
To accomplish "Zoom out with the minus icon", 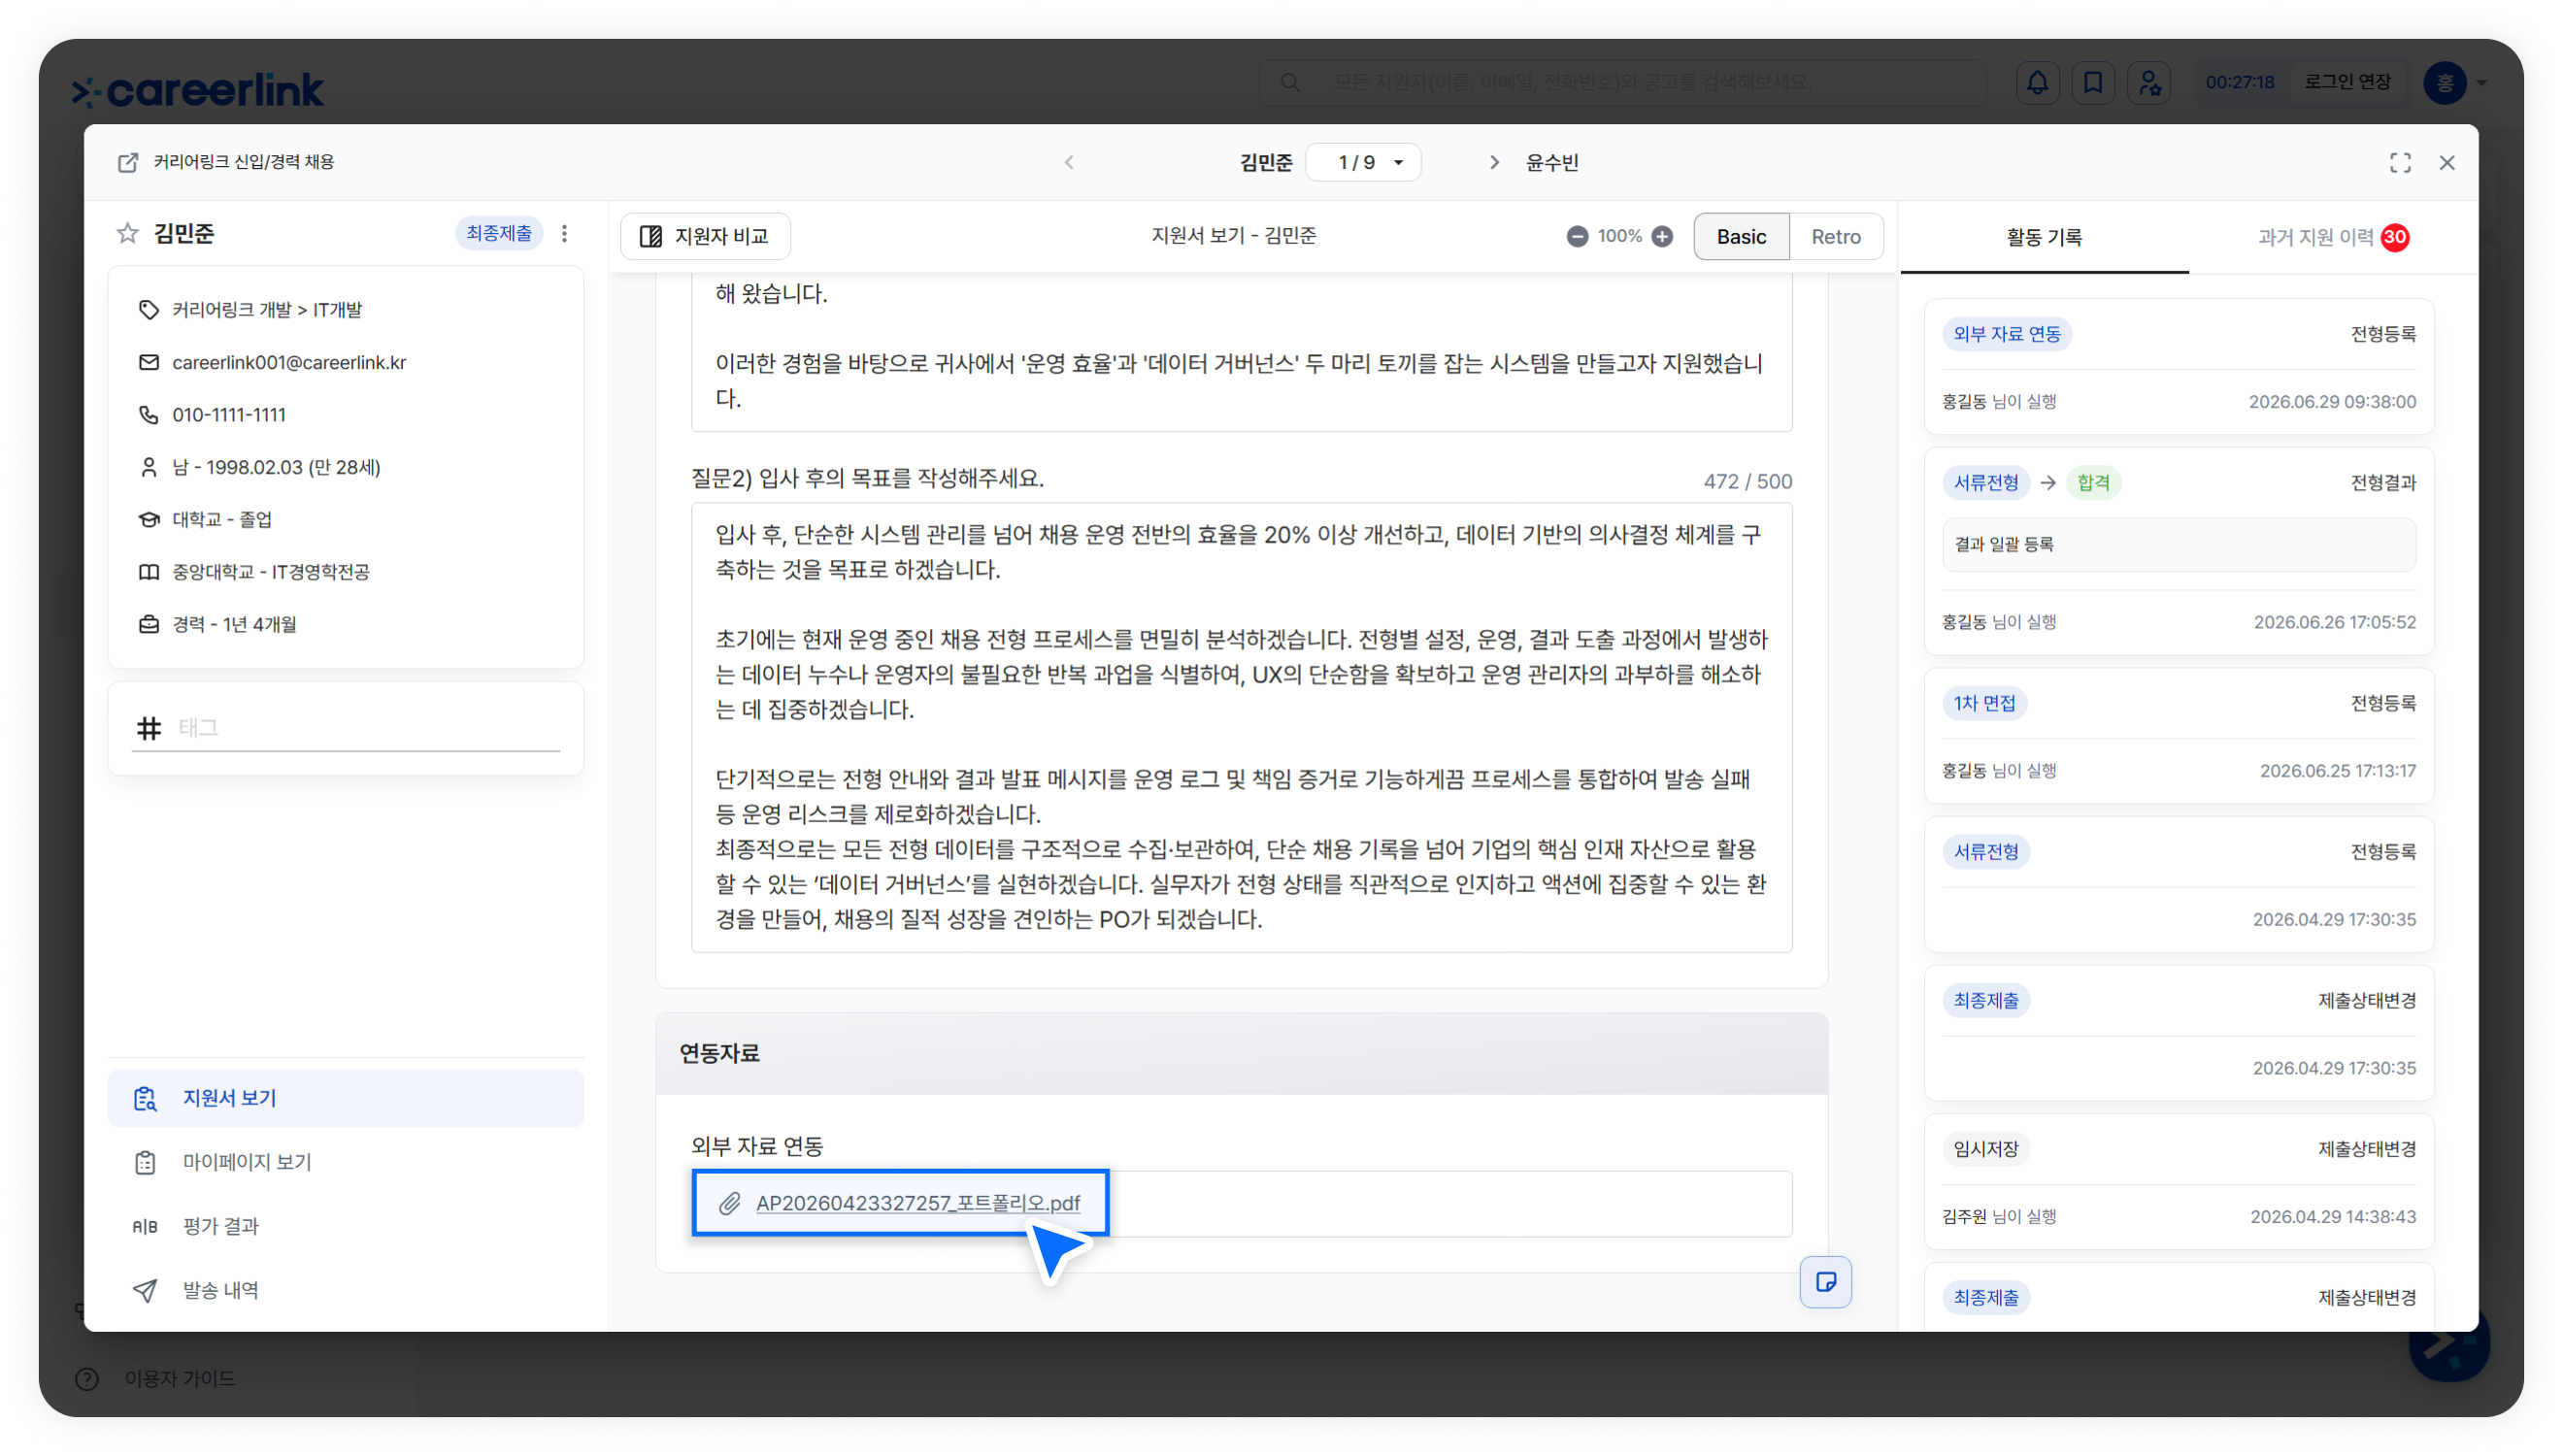I will [1577, 236].
